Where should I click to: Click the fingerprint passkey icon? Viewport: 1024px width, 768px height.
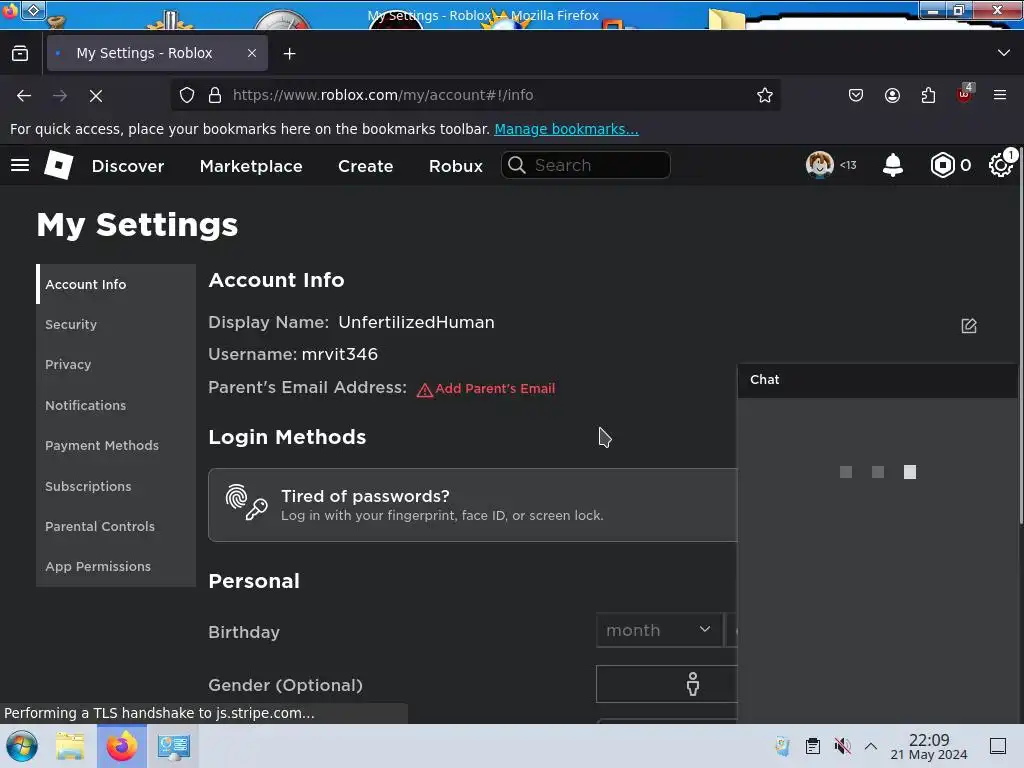[x=246, y=502]
